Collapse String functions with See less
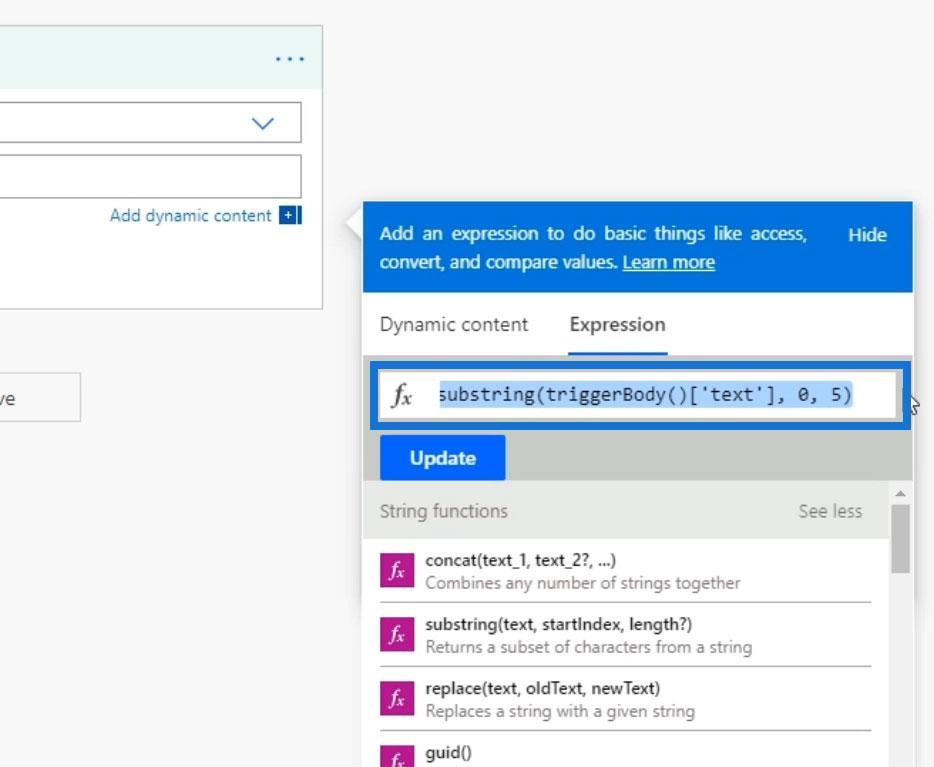934x767 pixels. [x=830, y=511]
